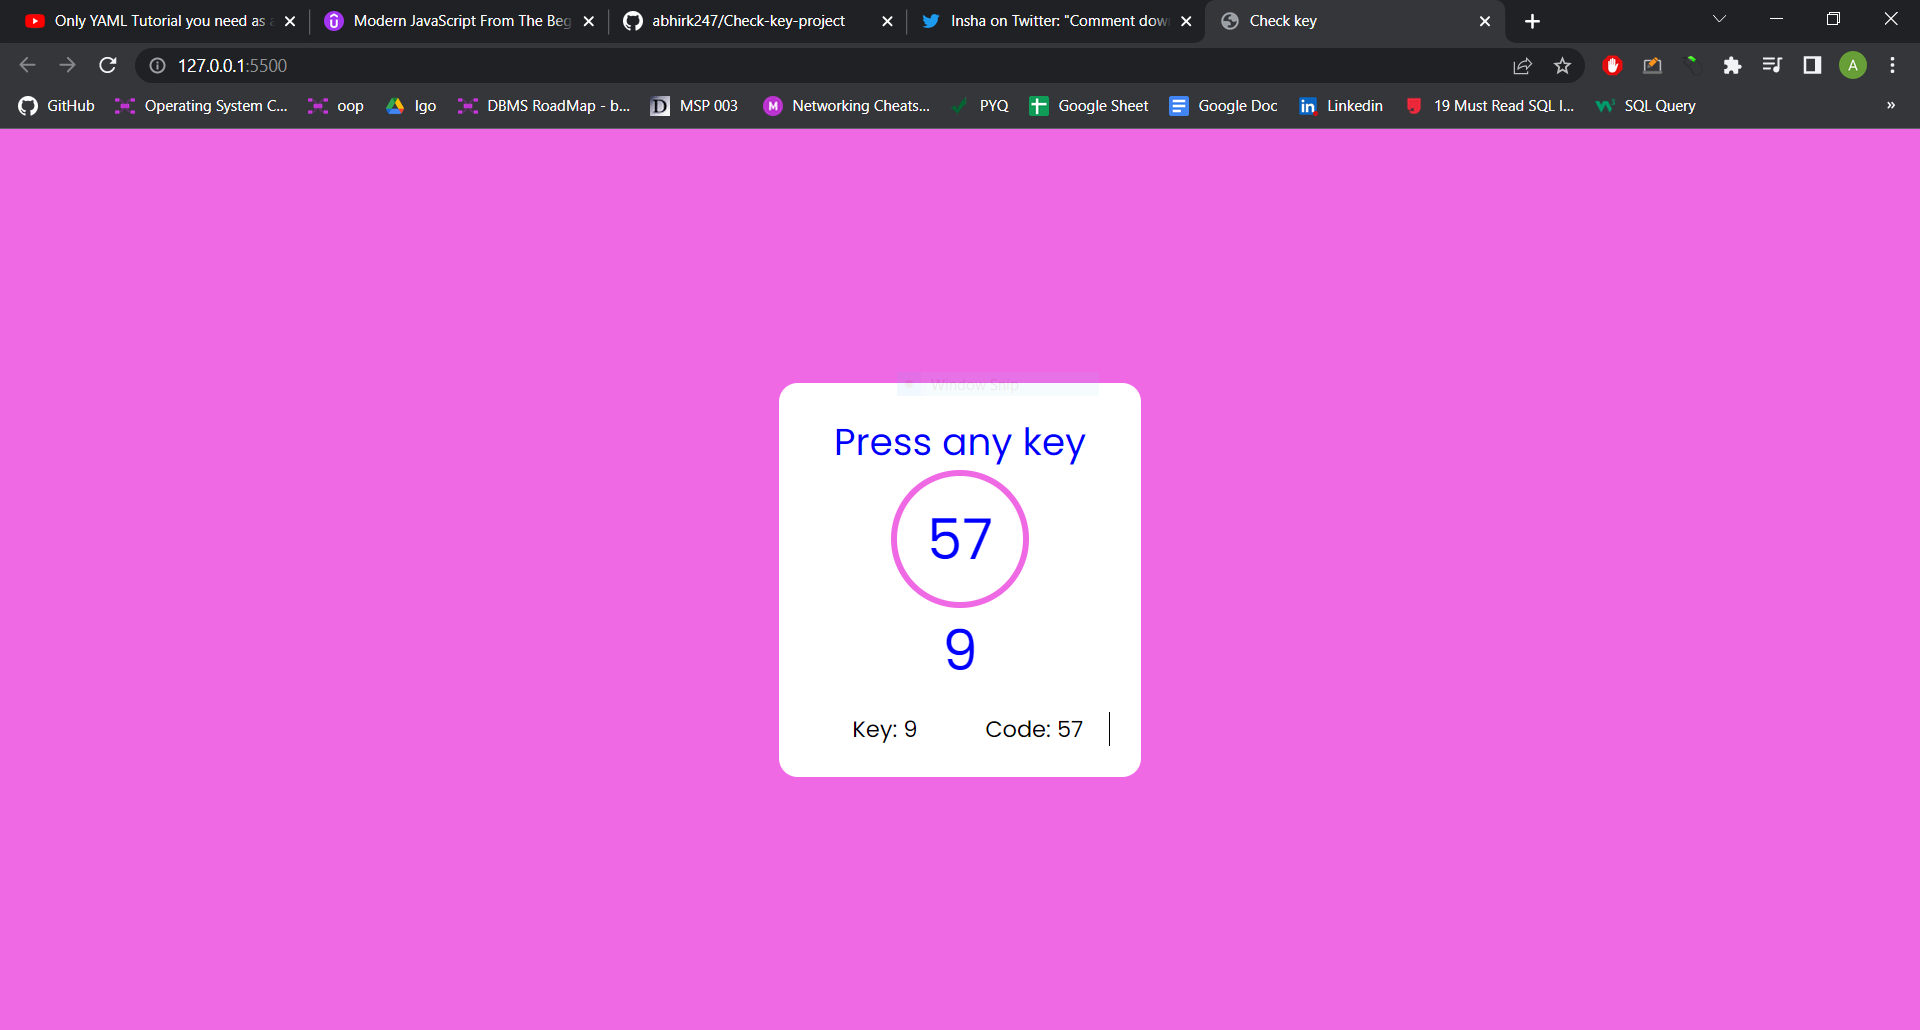Click inside the address bar
Viewport: 1920px width, 1030px height.
700,65
